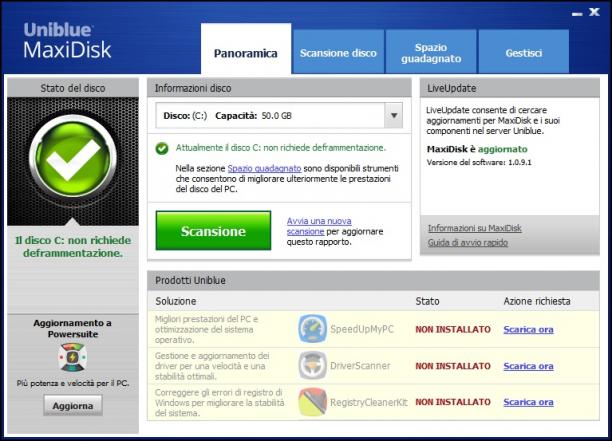This screenshot has width=612, height=441.
Task: Click Scarica ora for SpeedUpMyPC
Action: tap(528, 329)
